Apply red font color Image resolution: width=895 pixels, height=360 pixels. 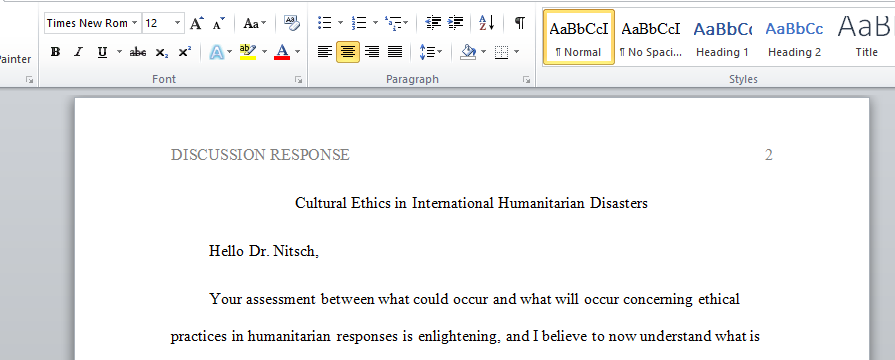(282, 52)
